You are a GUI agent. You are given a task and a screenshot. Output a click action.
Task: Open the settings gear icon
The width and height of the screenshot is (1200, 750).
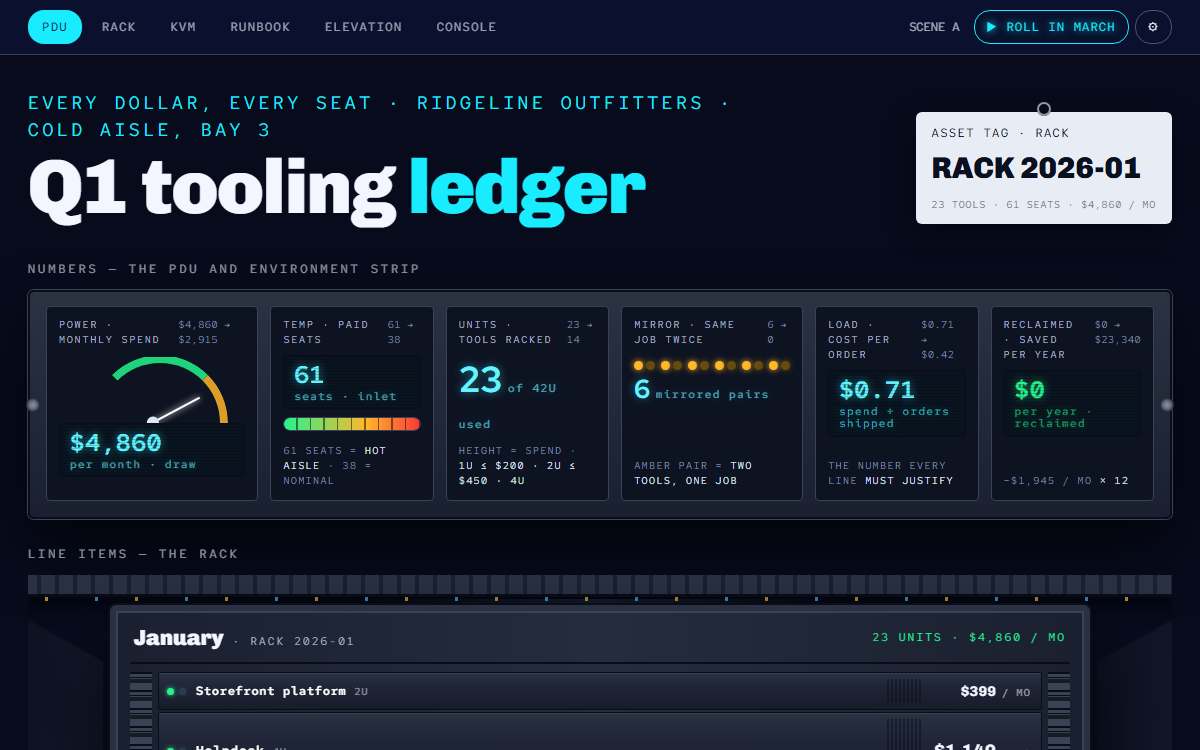tap(1153, 27)
